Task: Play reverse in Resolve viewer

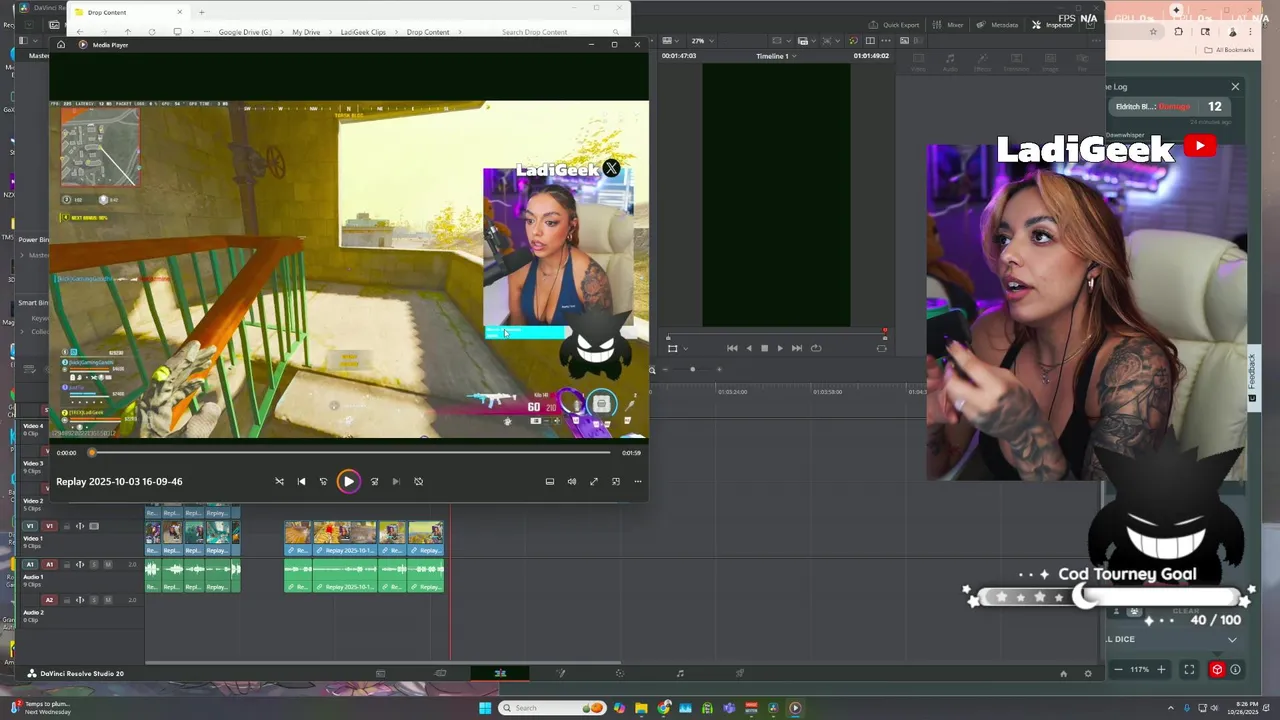Action: point(749,348)
